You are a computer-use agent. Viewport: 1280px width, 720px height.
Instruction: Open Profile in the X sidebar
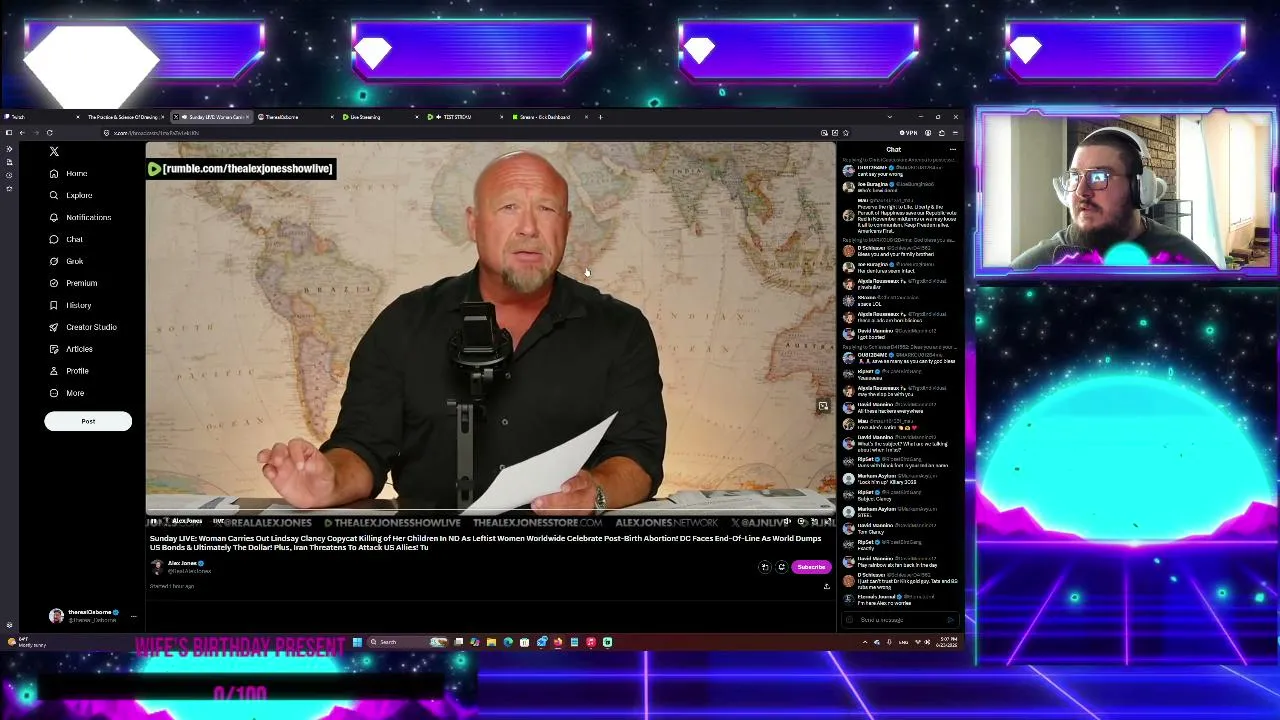69,371
